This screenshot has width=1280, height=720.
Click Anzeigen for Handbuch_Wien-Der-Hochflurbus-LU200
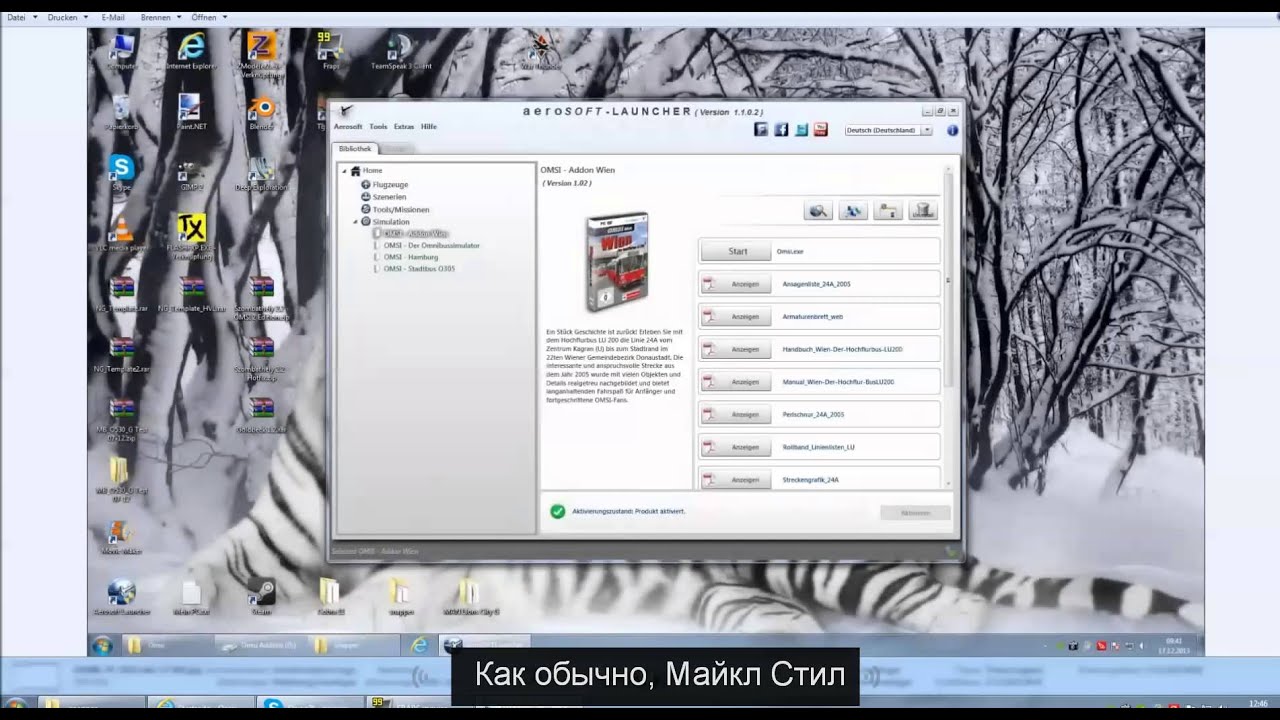[x=735, y=350]
